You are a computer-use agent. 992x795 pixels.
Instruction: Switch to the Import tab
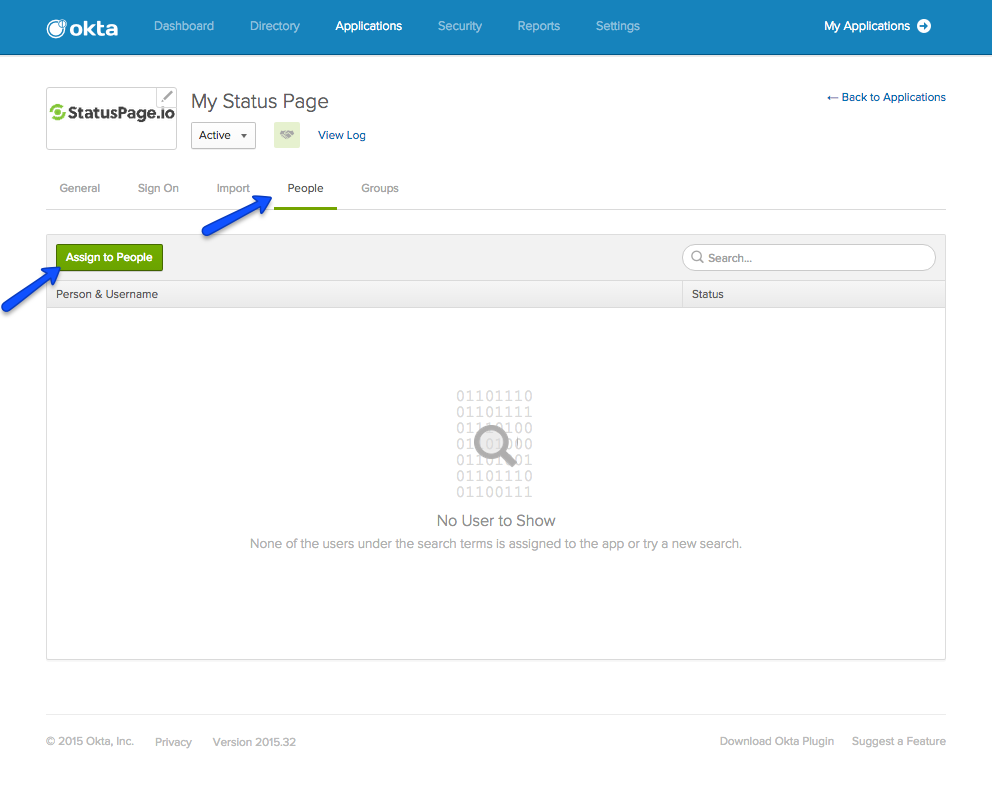pos(233,188)
